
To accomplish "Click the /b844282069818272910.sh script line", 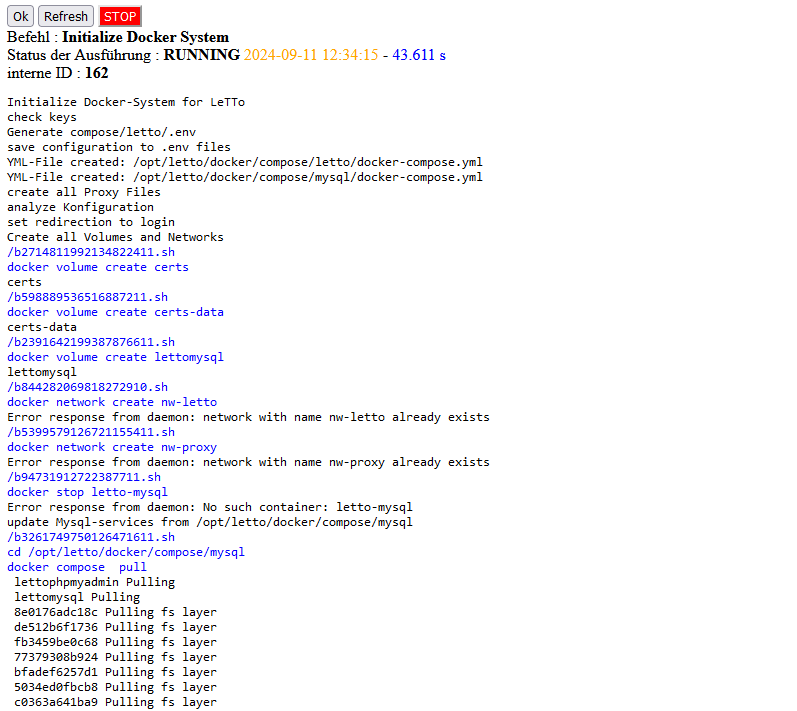I will click(x=87, y=387).
